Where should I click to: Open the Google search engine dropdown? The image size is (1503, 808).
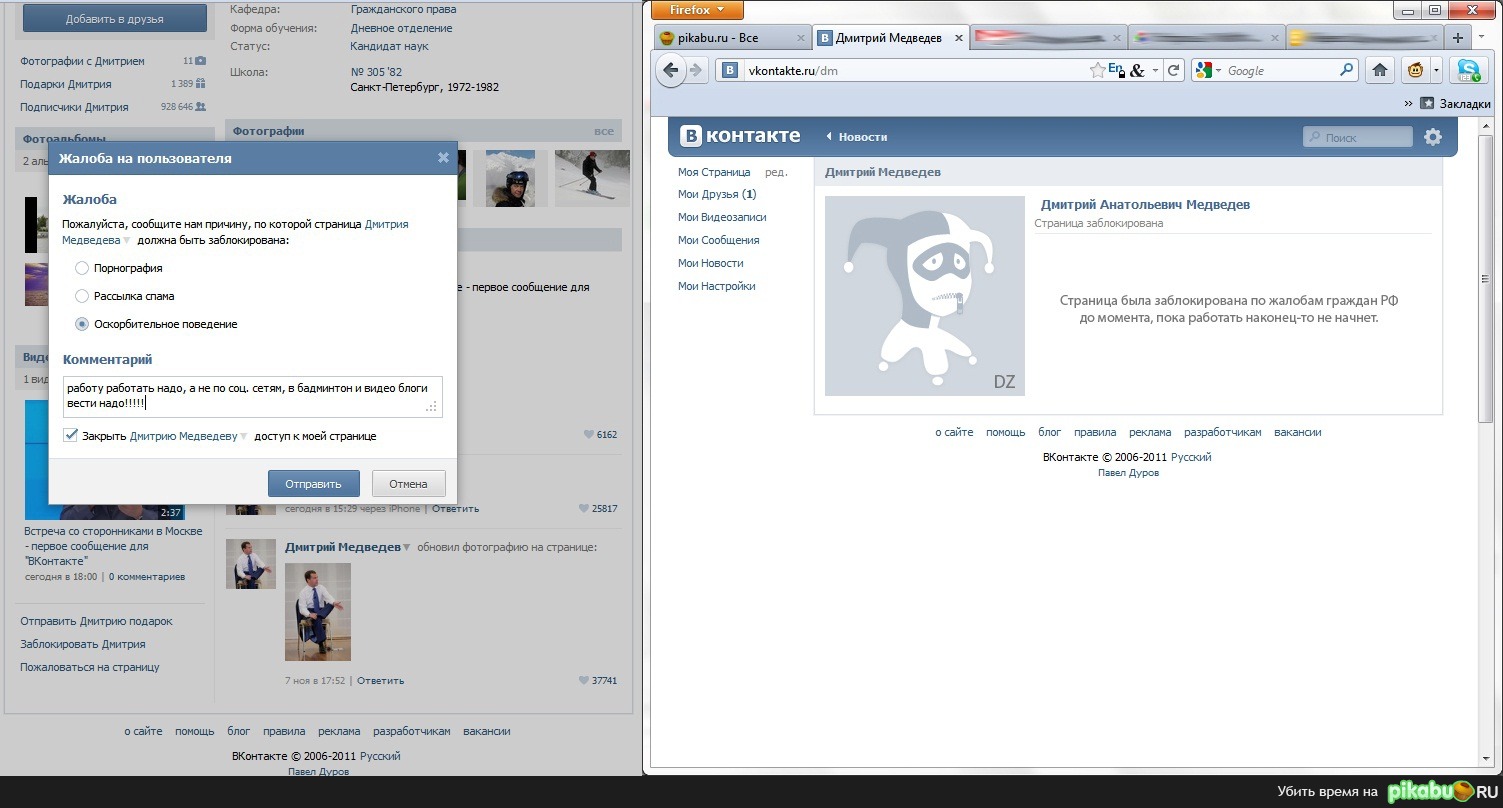1208,71
